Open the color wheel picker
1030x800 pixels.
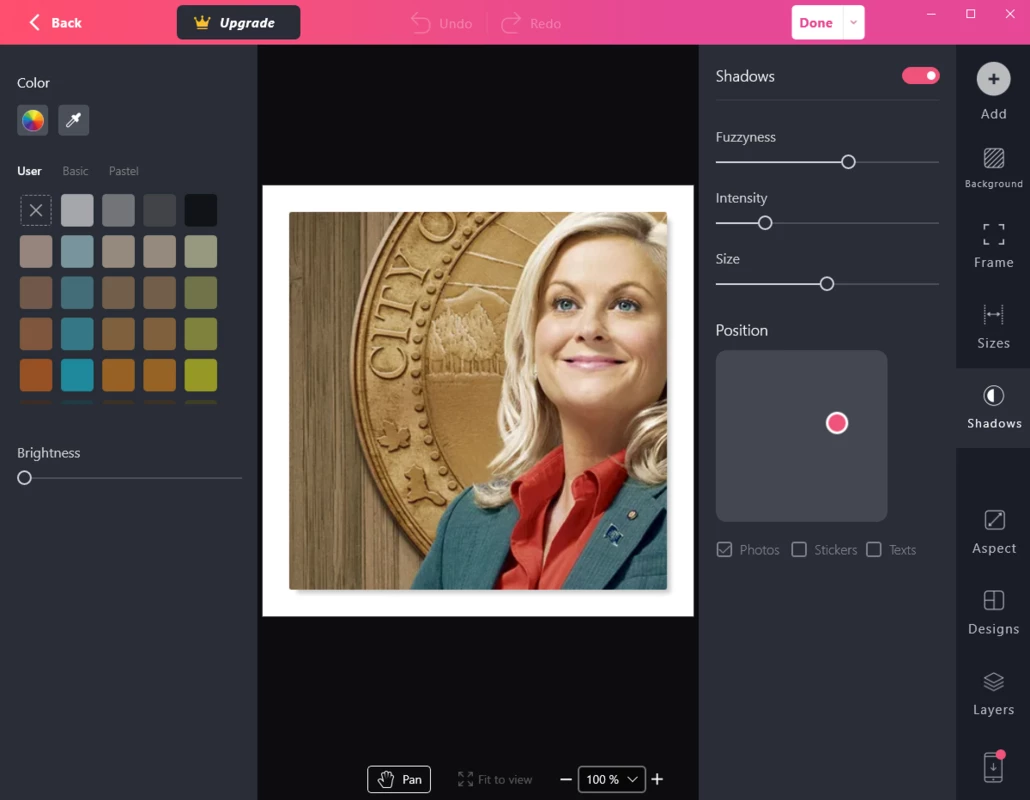point(33,120)
